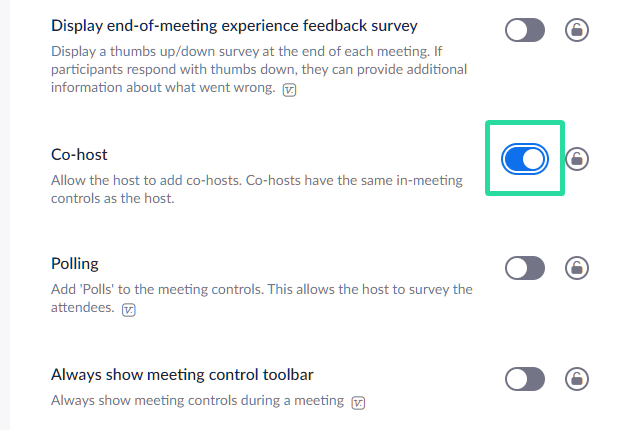Click the lock icon for feedback survey setting
This screenshot has width=629, height=430.
[x=577, y=30]
